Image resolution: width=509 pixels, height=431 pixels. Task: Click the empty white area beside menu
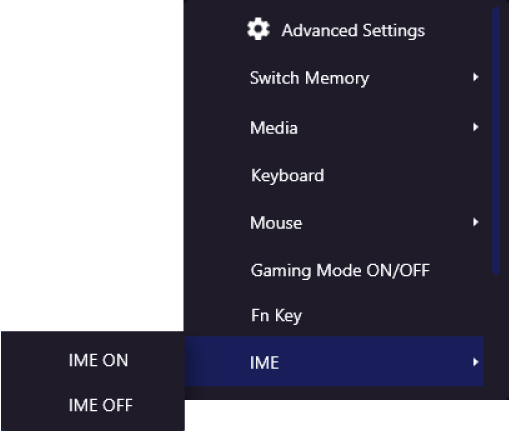(x=92, y=165)
